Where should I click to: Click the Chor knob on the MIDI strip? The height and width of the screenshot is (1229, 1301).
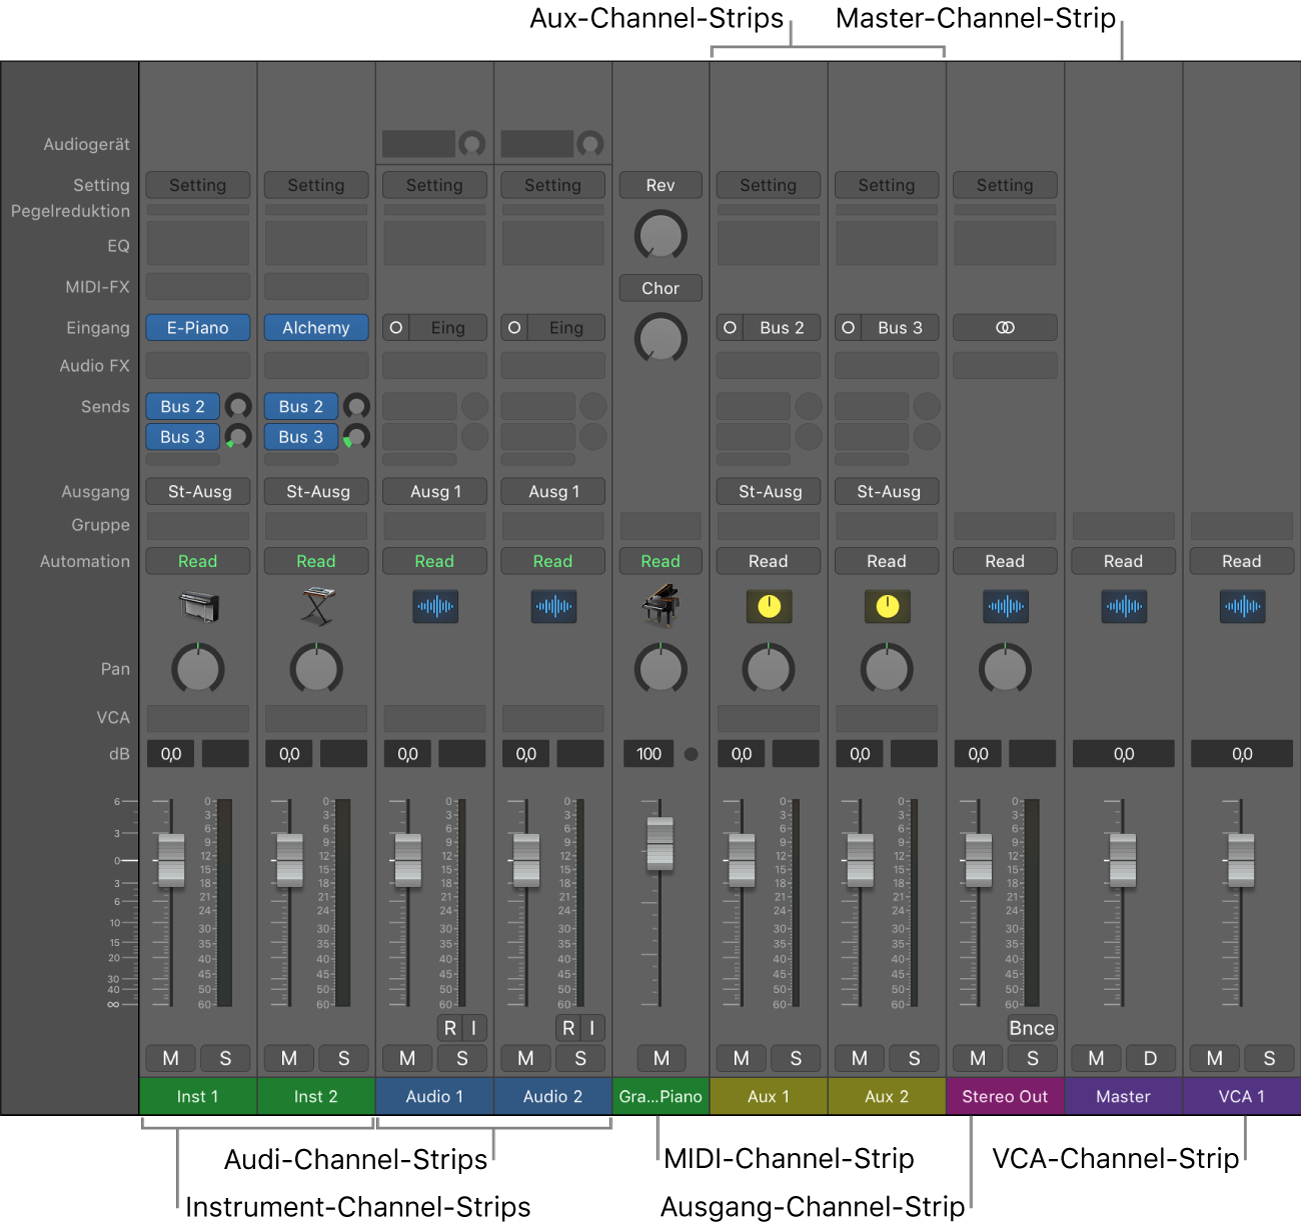(x=660, y=339)
